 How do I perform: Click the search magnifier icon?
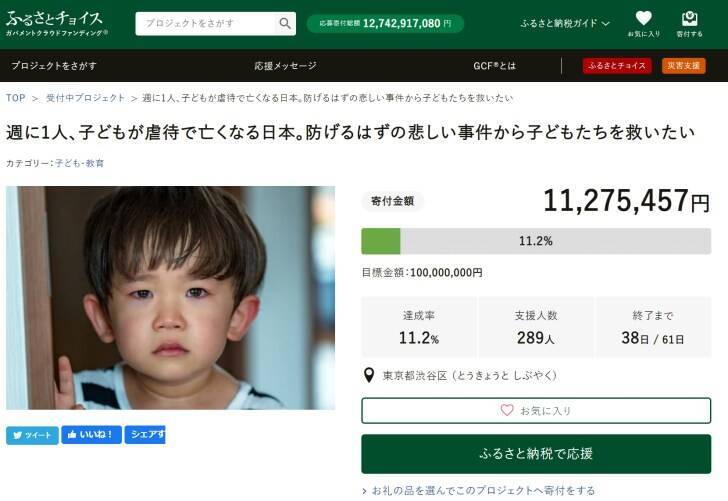pos(285,23)
